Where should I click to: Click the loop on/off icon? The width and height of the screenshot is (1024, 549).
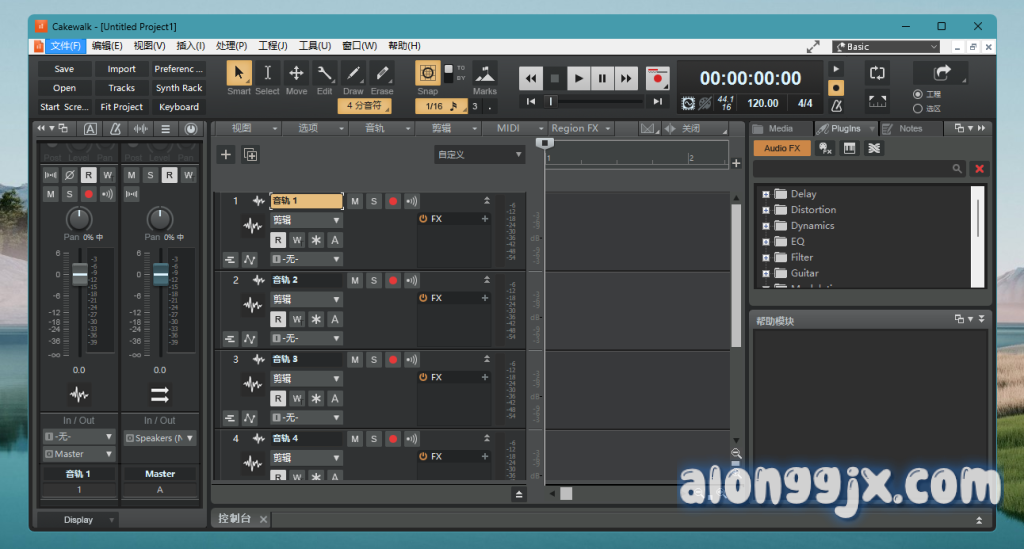[x=877, y=72]
